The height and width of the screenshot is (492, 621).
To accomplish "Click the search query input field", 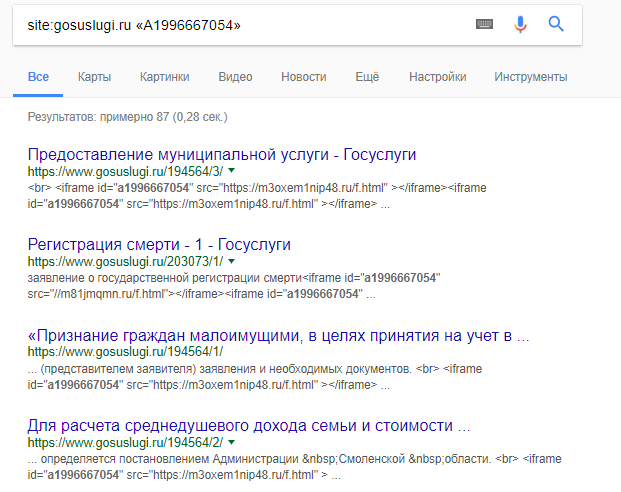I will [240, 24].
